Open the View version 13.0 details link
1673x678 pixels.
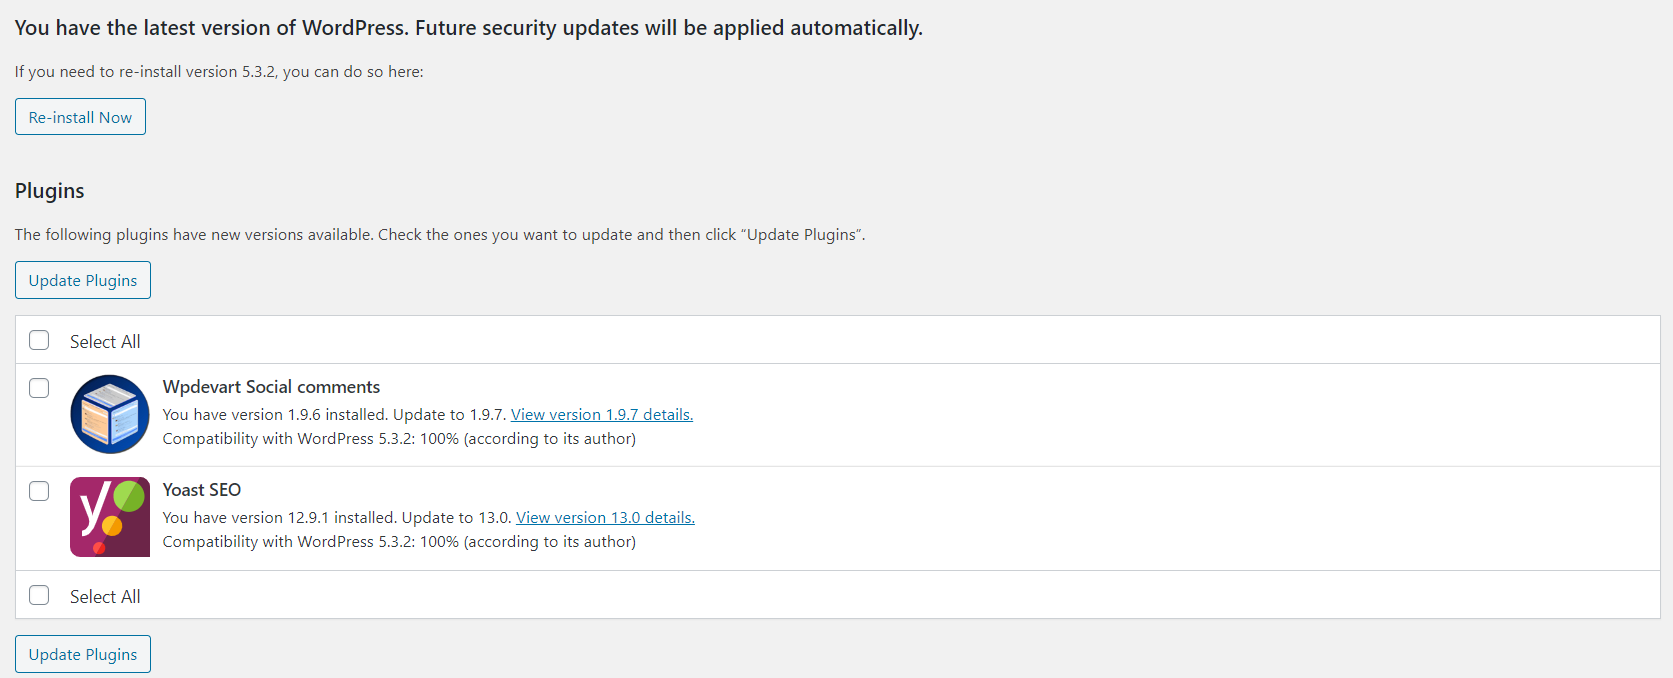605,517
